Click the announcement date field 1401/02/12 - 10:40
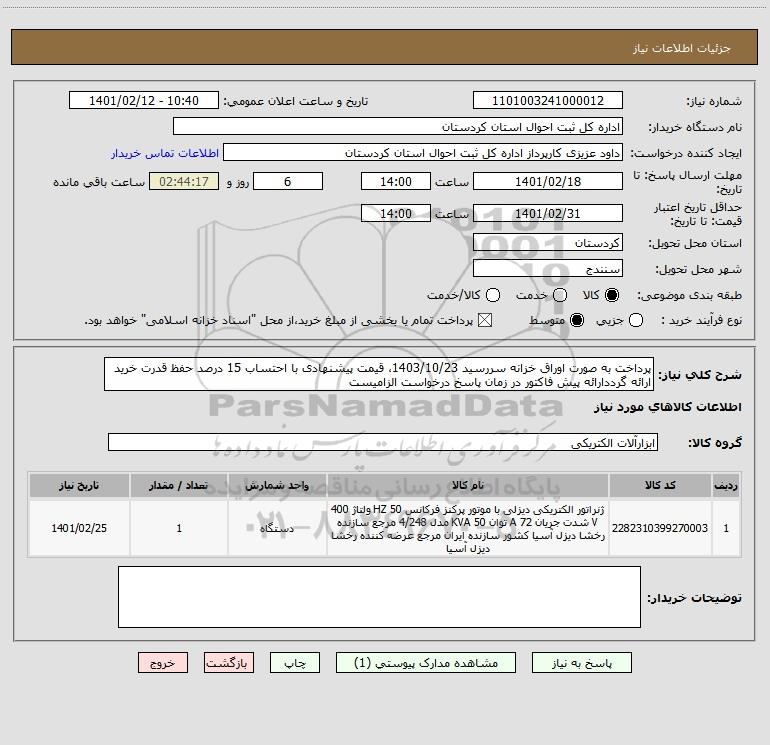The image size is (770, 745). click(144, 101)
